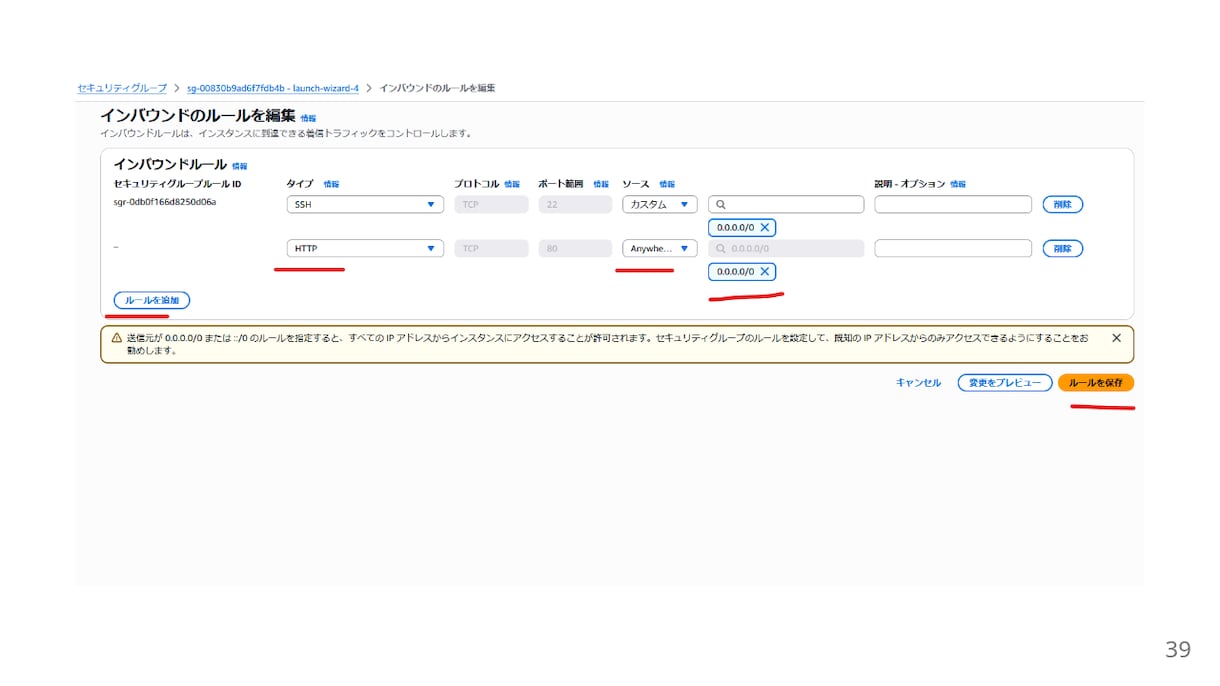Click the port range field showing 22
1220x686 pixels.
(575, 204)
